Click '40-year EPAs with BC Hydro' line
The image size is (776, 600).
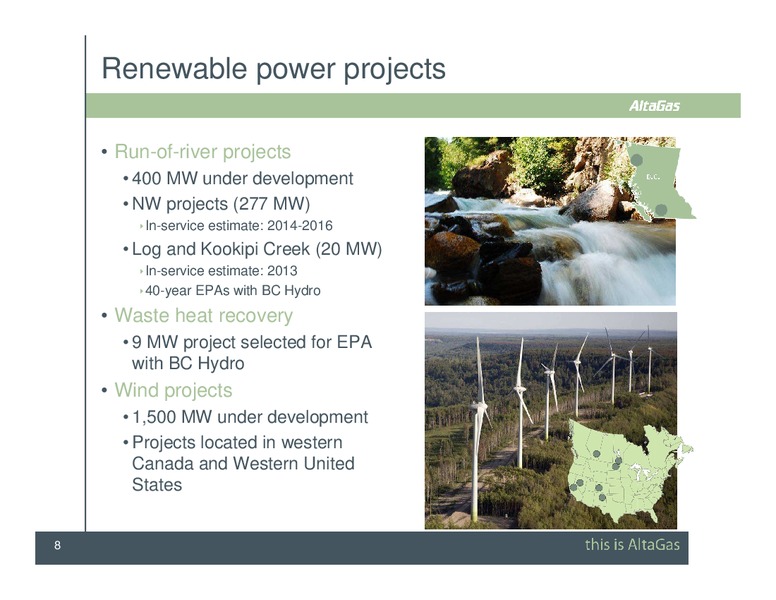pos(233,291)
